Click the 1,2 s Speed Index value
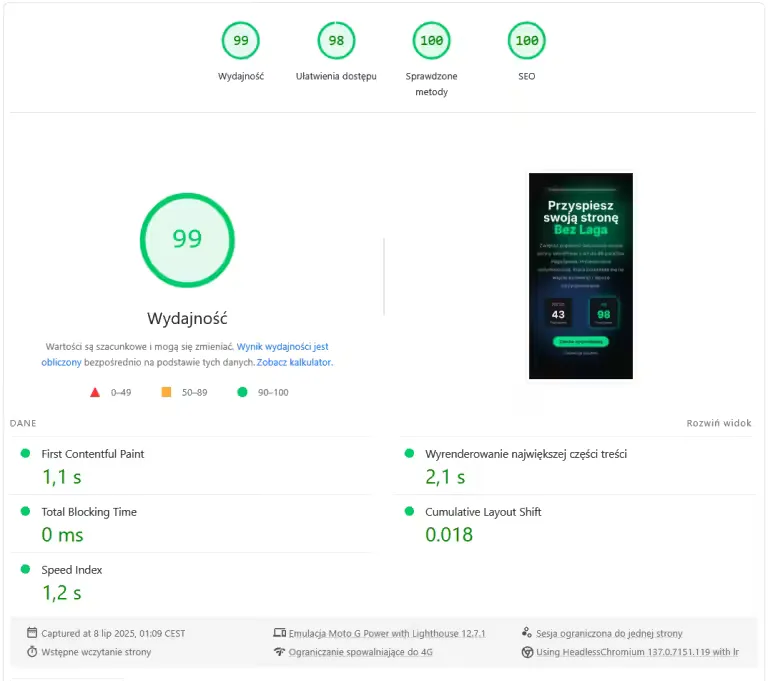Viewport: 768px width, 681px height. (x=62, y=593)
